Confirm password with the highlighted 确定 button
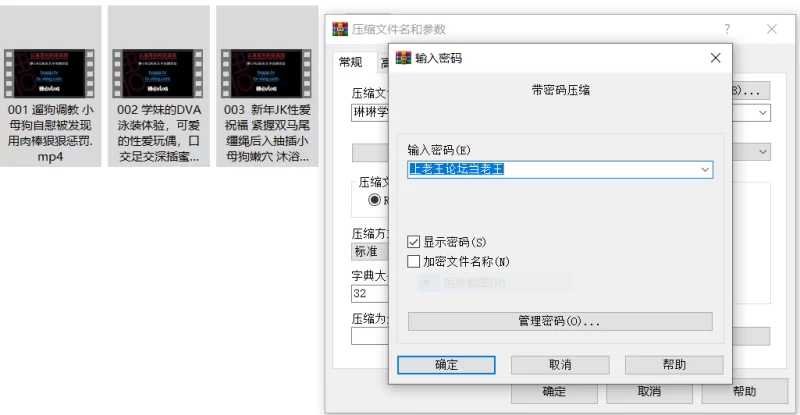 [446, 365]
